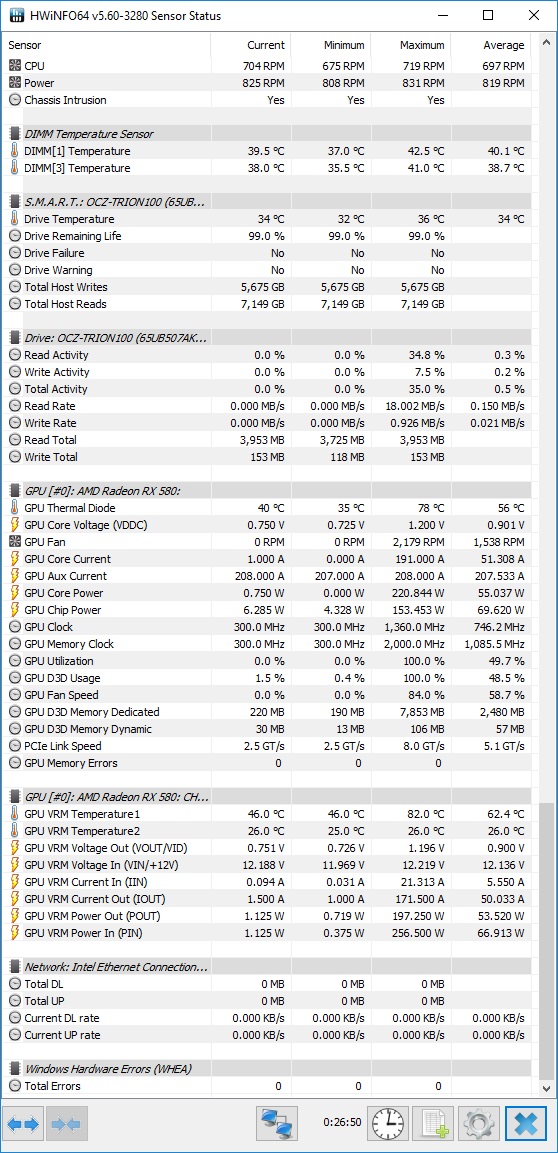The image size is (558, 1153).
Task: Close sensor window with blue X button
Action: (526, 1124)
